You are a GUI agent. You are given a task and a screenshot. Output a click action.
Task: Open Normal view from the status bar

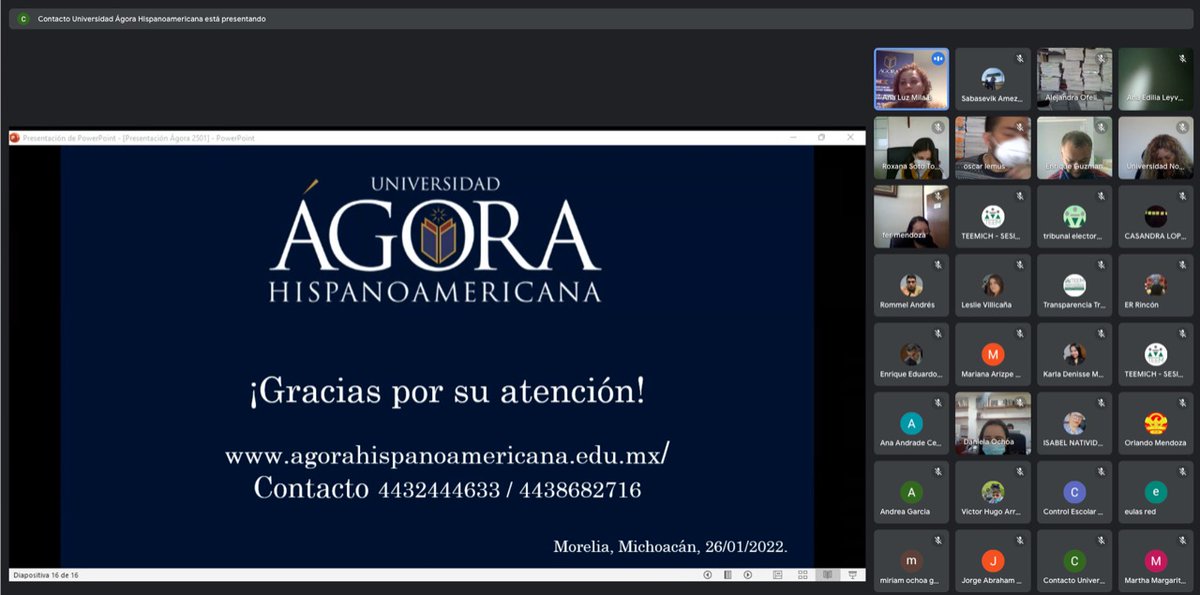pos(776,575)
